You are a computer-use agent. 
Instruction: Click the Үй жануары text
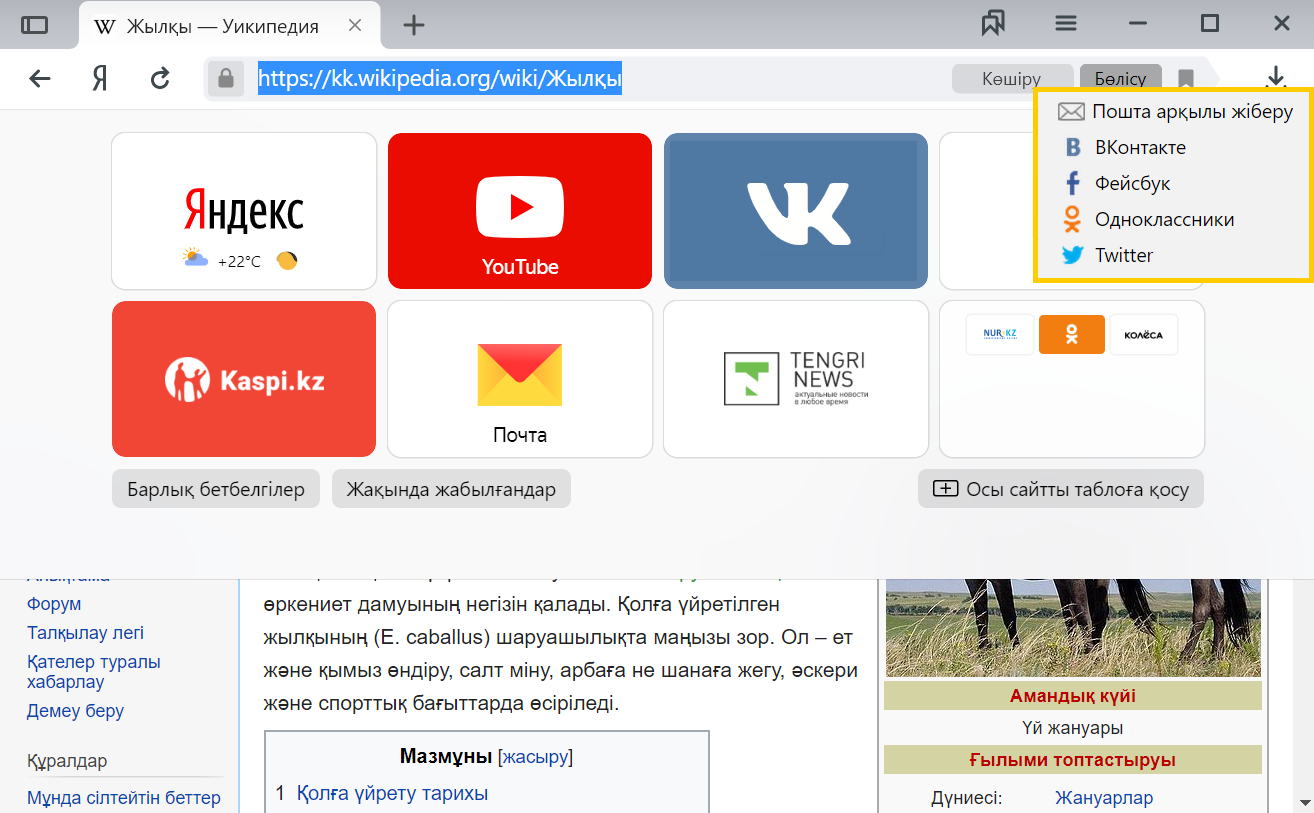point(1072,728)
